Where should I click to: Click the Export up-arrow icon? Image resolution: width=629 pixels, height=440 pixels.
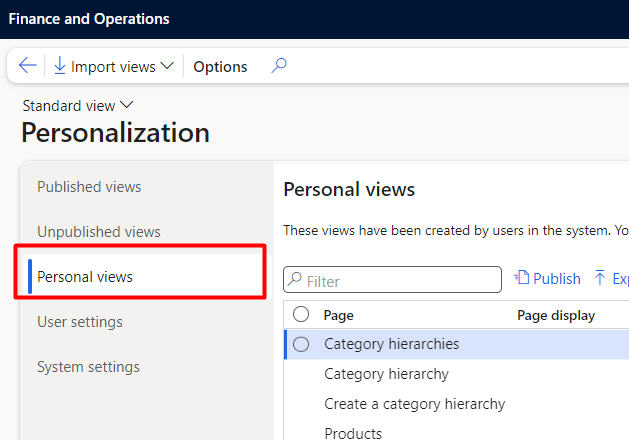click(x=600, y=278)
